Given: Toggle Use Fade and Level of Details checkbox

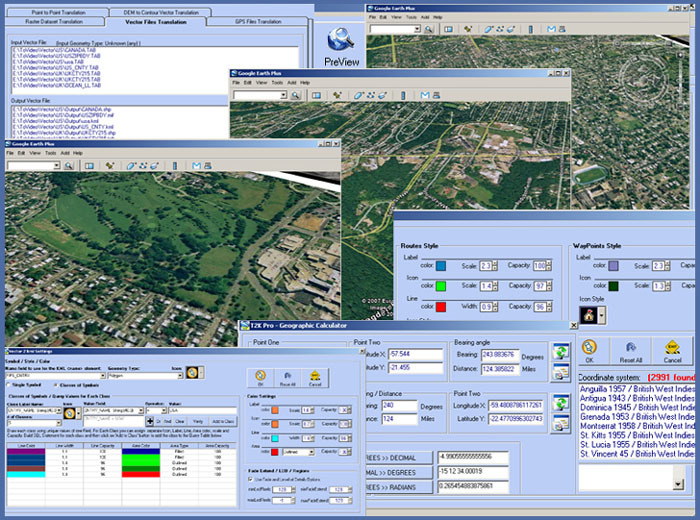Looking at the screenshot, I should point(250,479).
